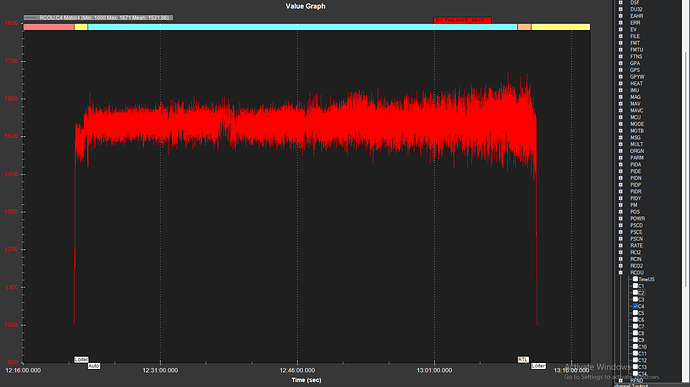Select the MSG tree item
Viewport: 690px width, 387px height.
click(635, 138)
